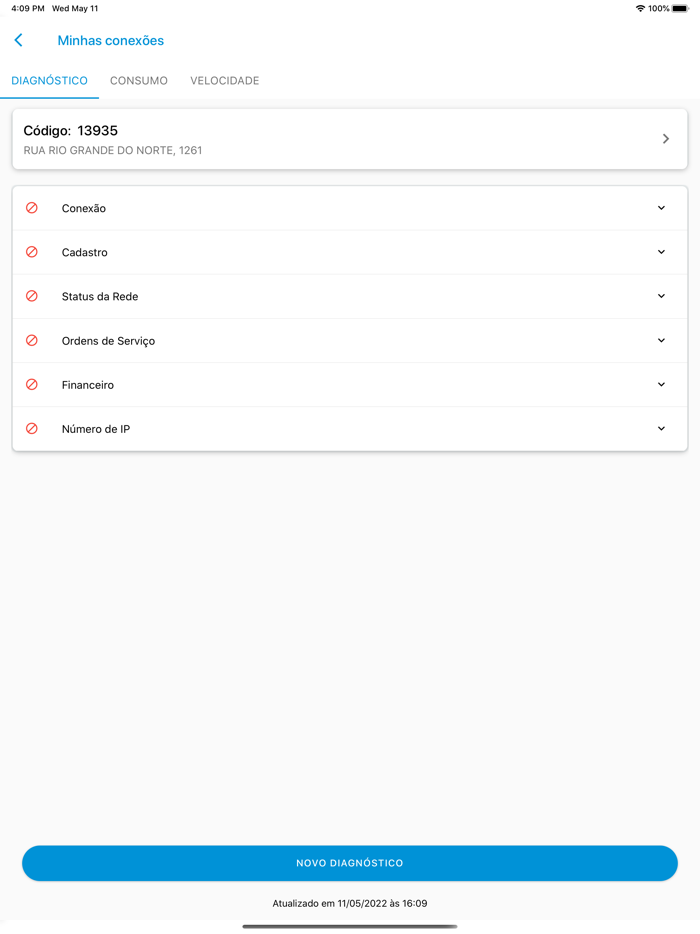Tap the Wi-Fi icon in status bar

640,8
